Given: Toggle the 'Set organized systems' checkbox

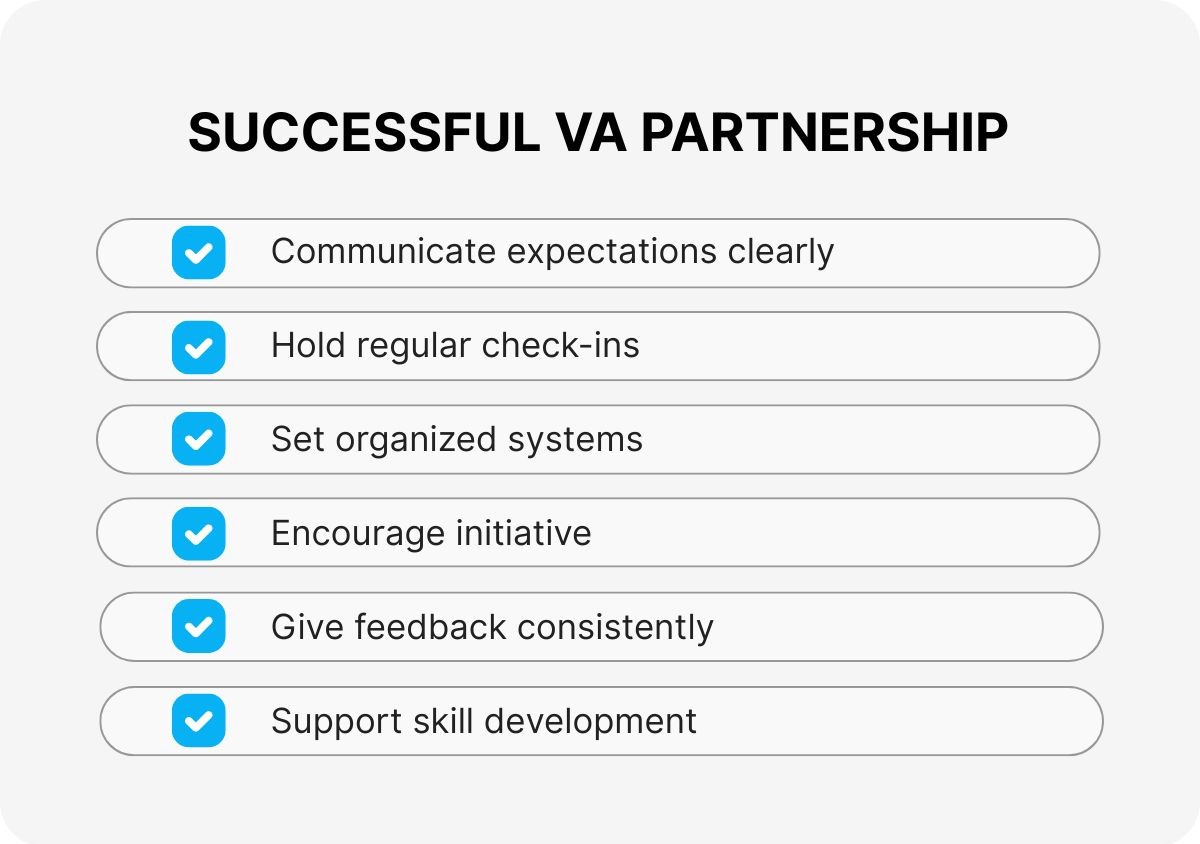Looking at the screenshot, I should click(198, 439).
